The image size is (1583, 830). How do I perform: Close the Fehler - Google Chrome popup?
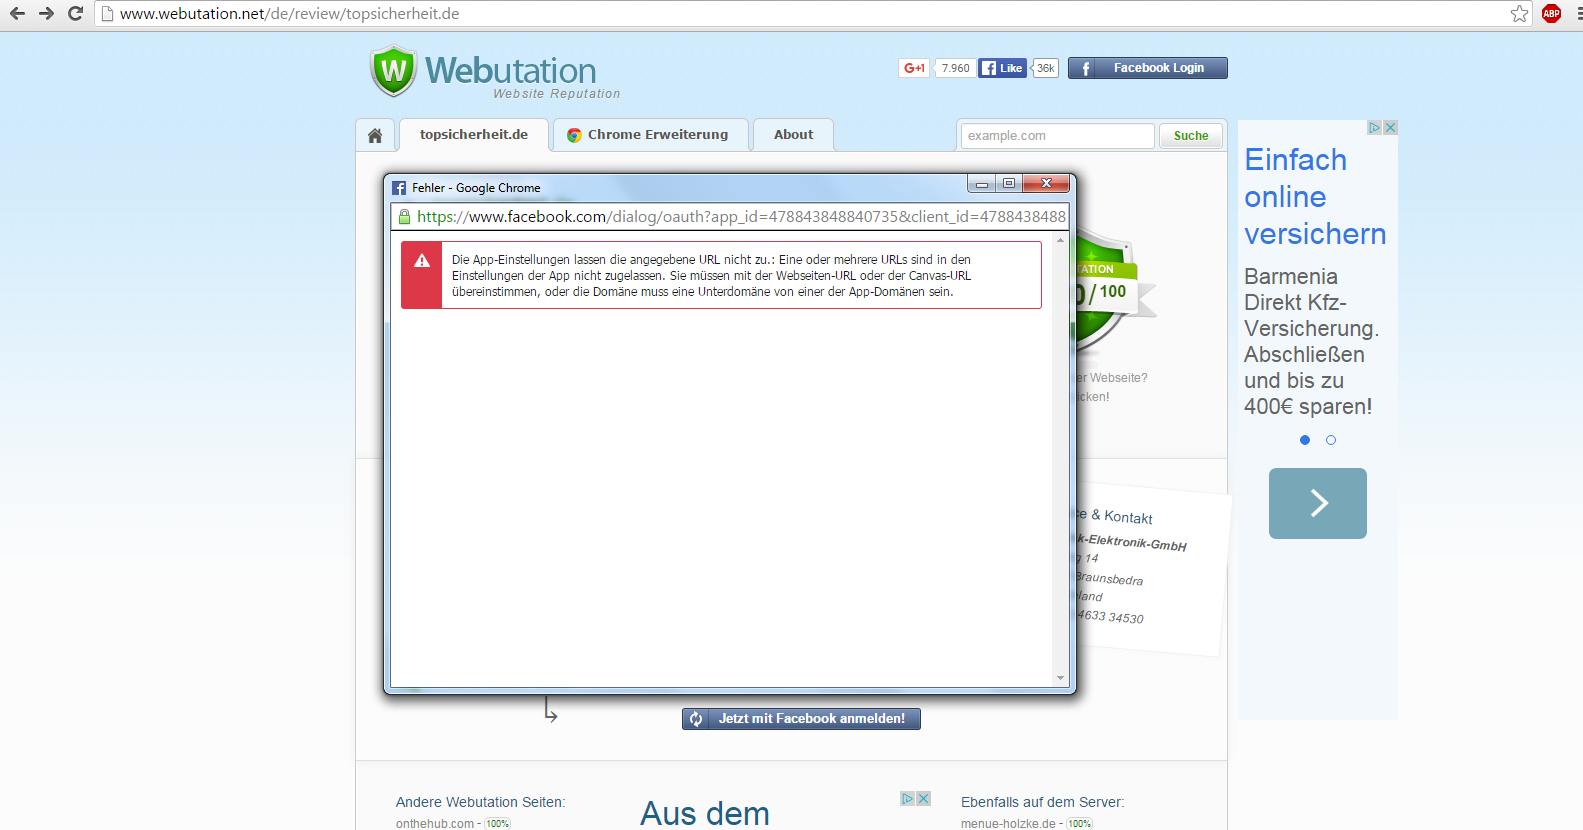1046,183
